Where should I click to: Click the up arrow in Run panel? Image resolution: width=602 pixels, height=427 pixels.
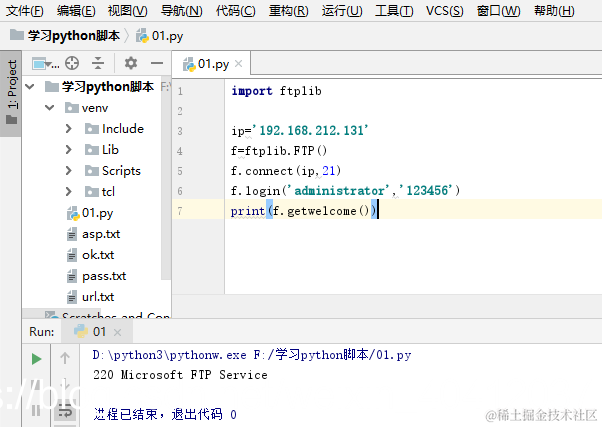tap(65, 358)
